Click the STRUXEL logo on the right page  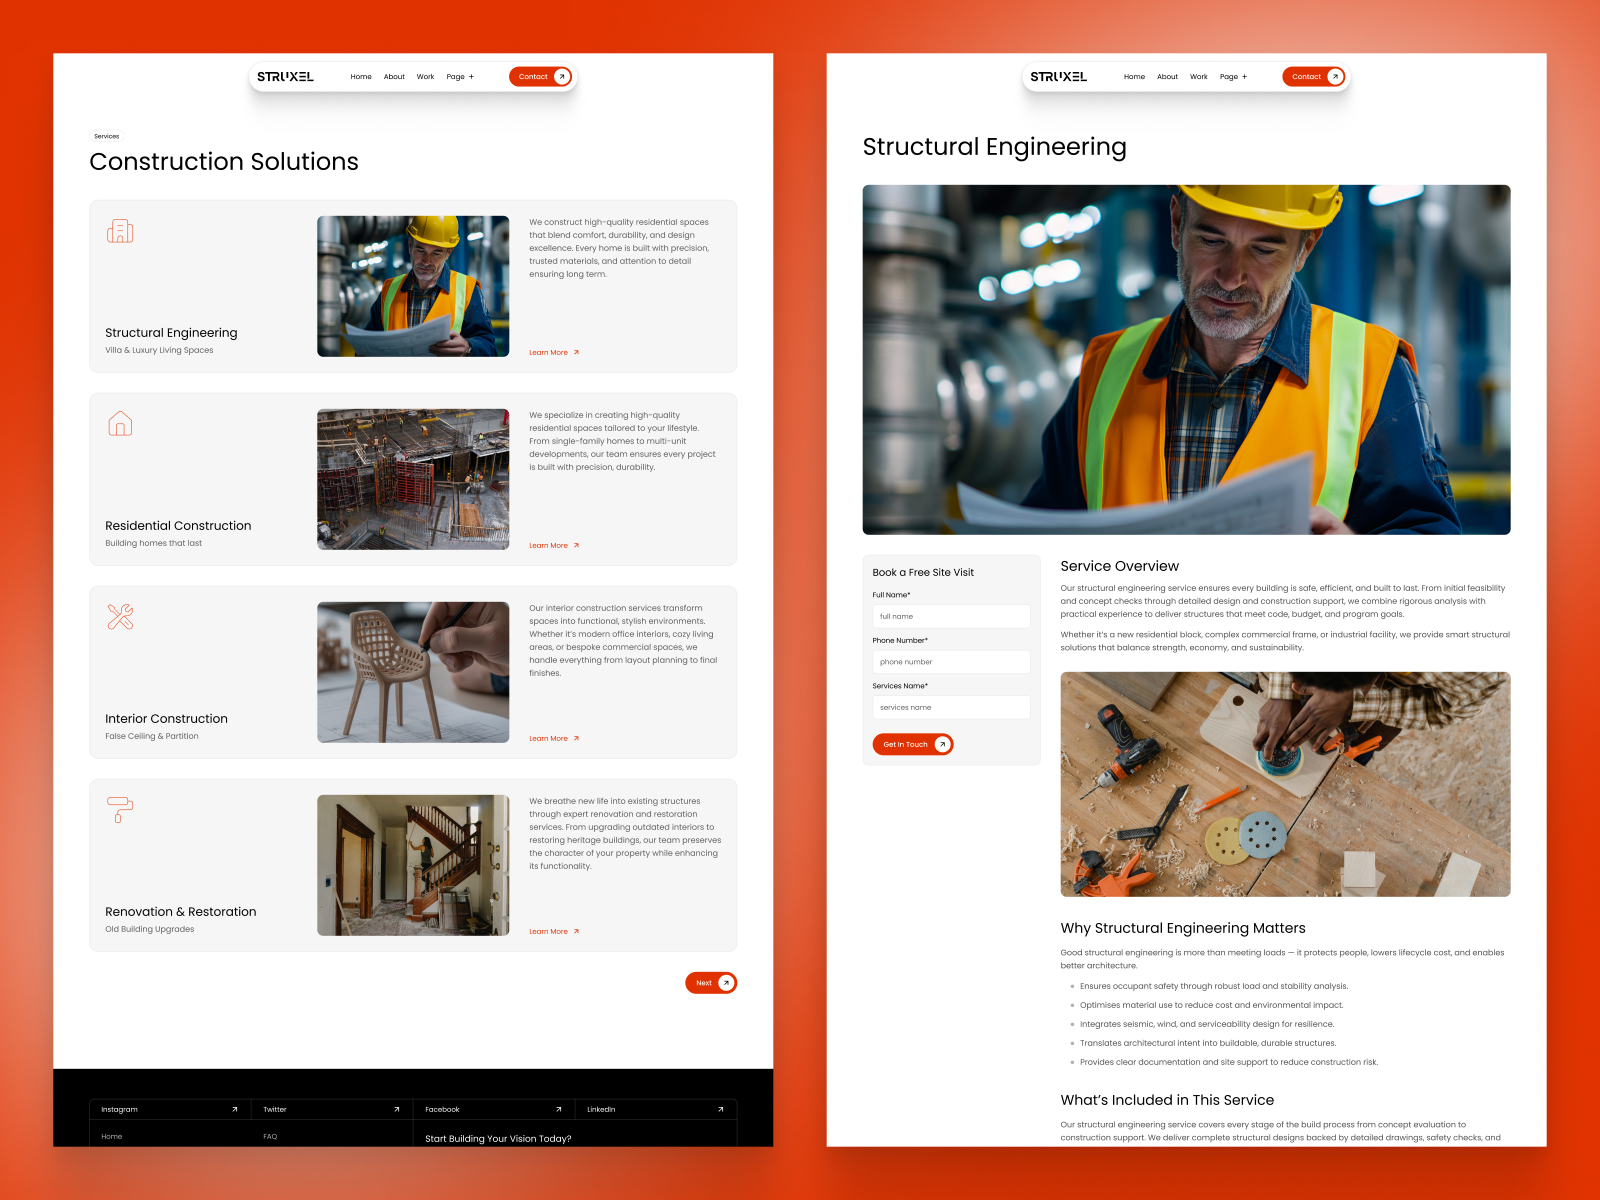(1058, 77)
